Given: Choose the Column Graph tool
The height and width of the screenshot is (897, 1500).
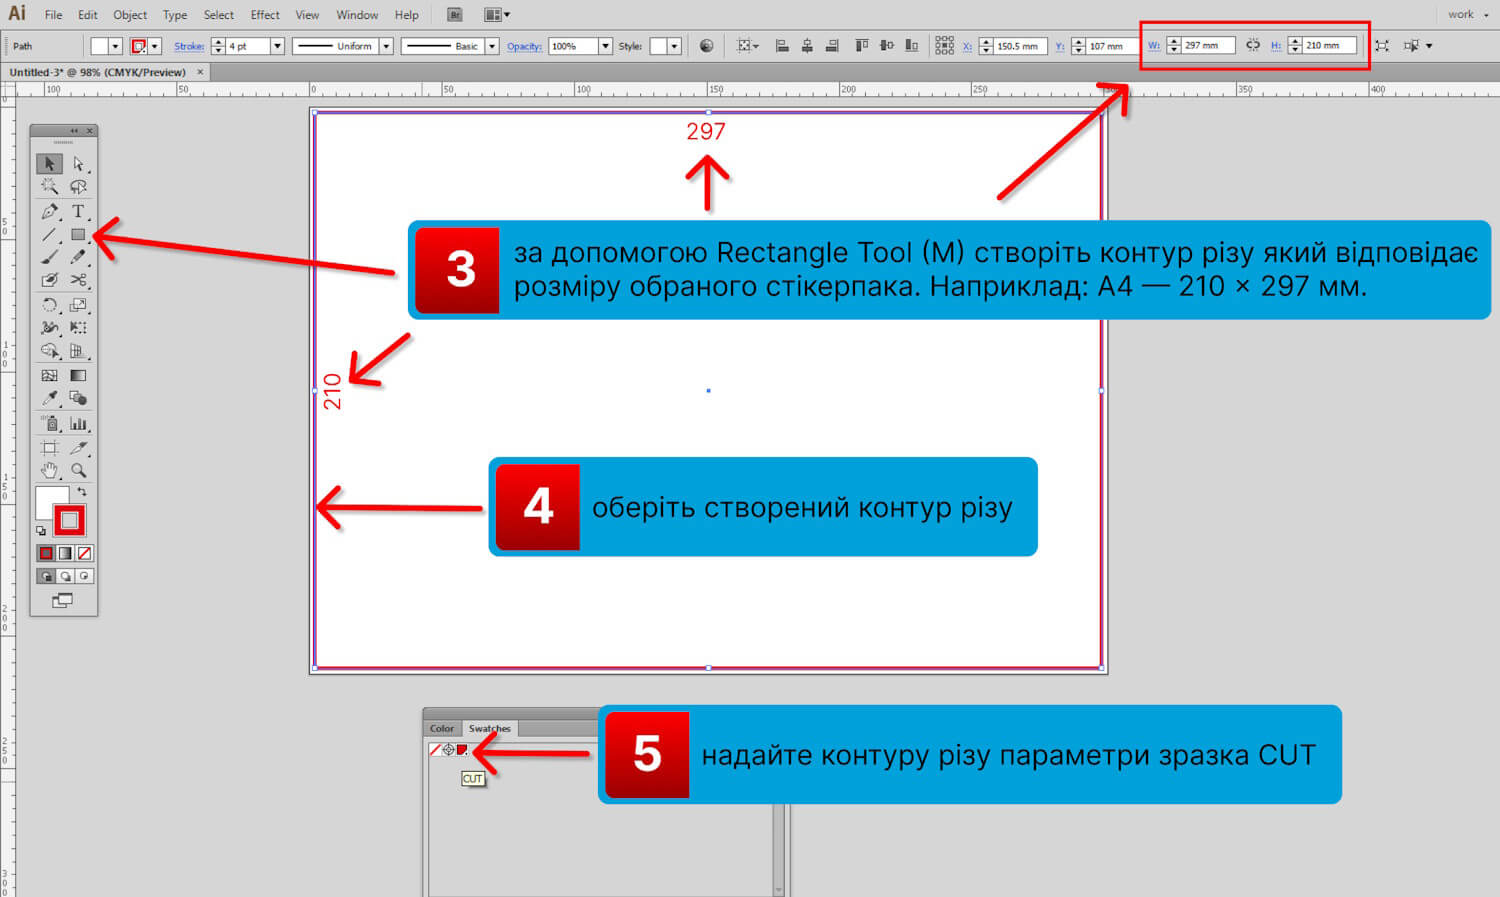Looking at the screenshot, I should pos(78,424).
